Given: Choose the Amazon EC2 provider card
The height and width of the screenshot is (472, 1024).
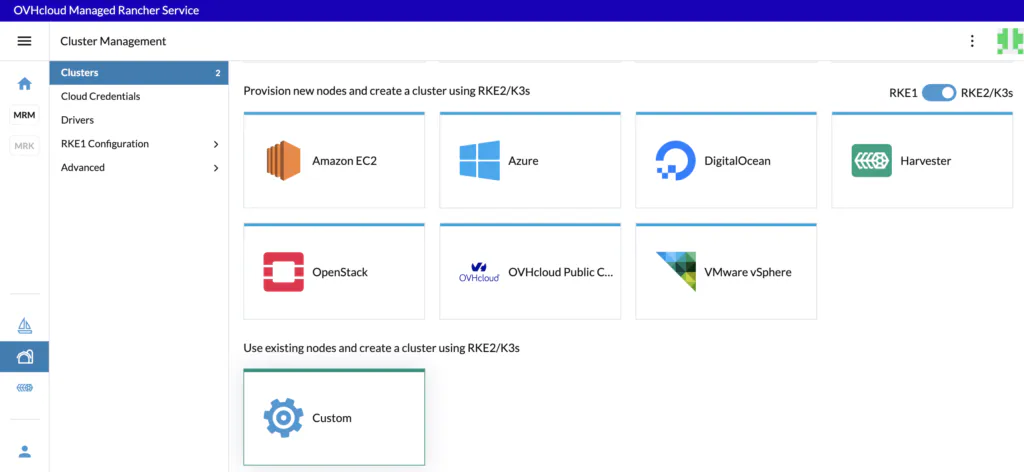Looking at the screenshot, I should [334, 160].
